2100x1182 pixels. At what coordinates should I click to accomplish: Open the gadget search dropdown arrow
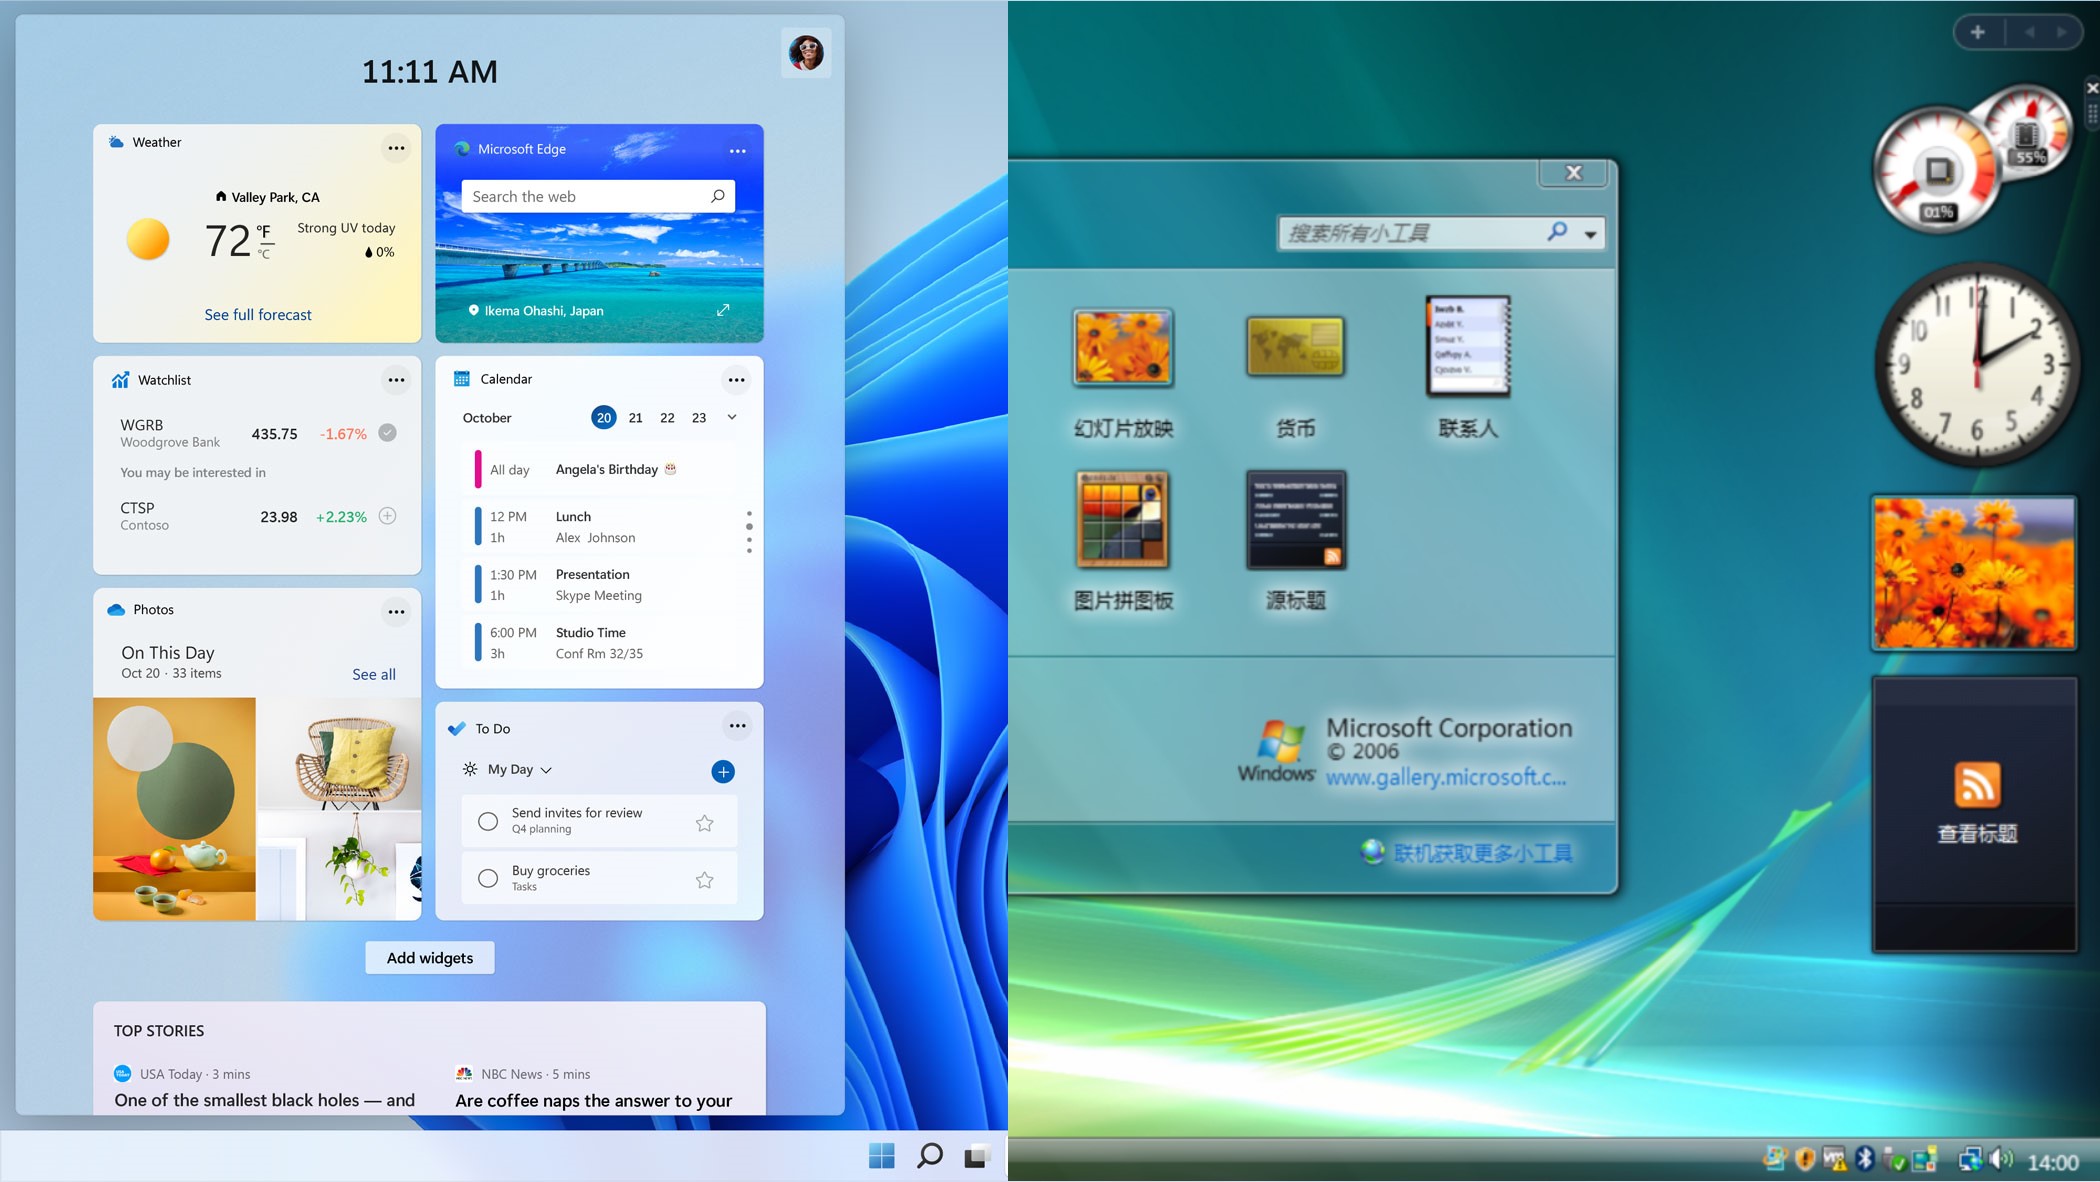point(1590,234)
